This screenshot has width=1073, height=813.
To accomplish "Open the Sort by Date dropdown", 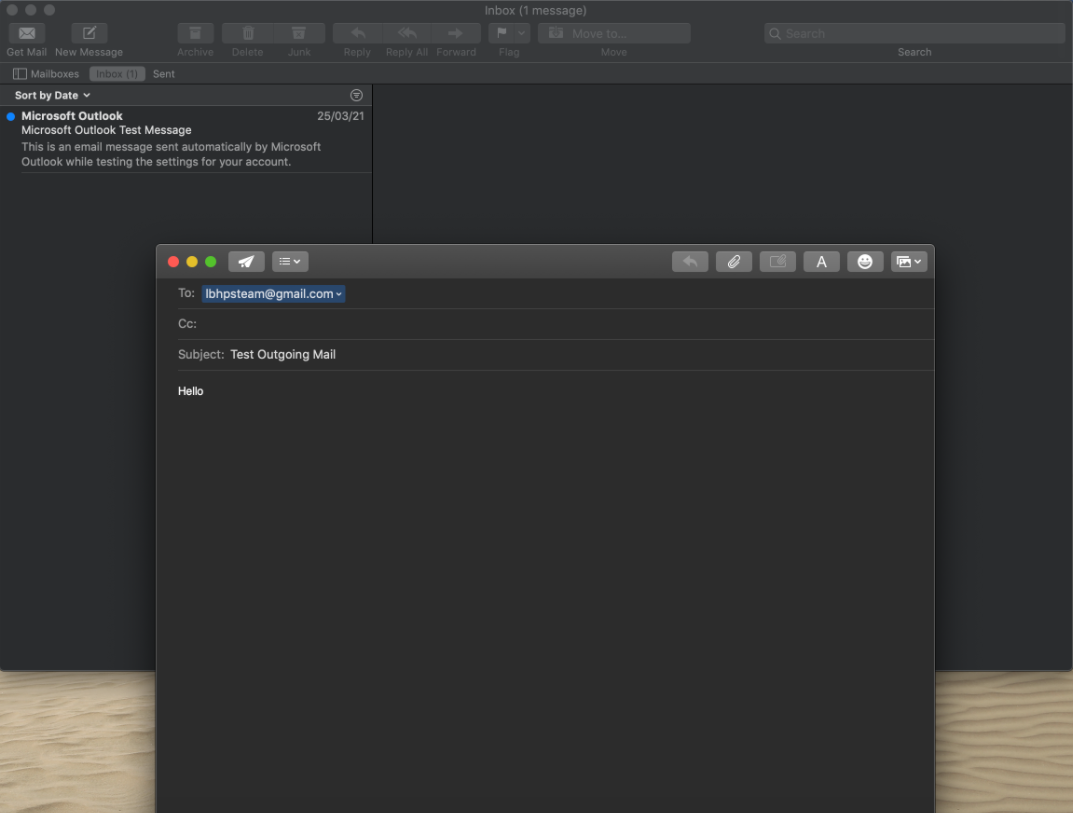I will coord(50,94).
